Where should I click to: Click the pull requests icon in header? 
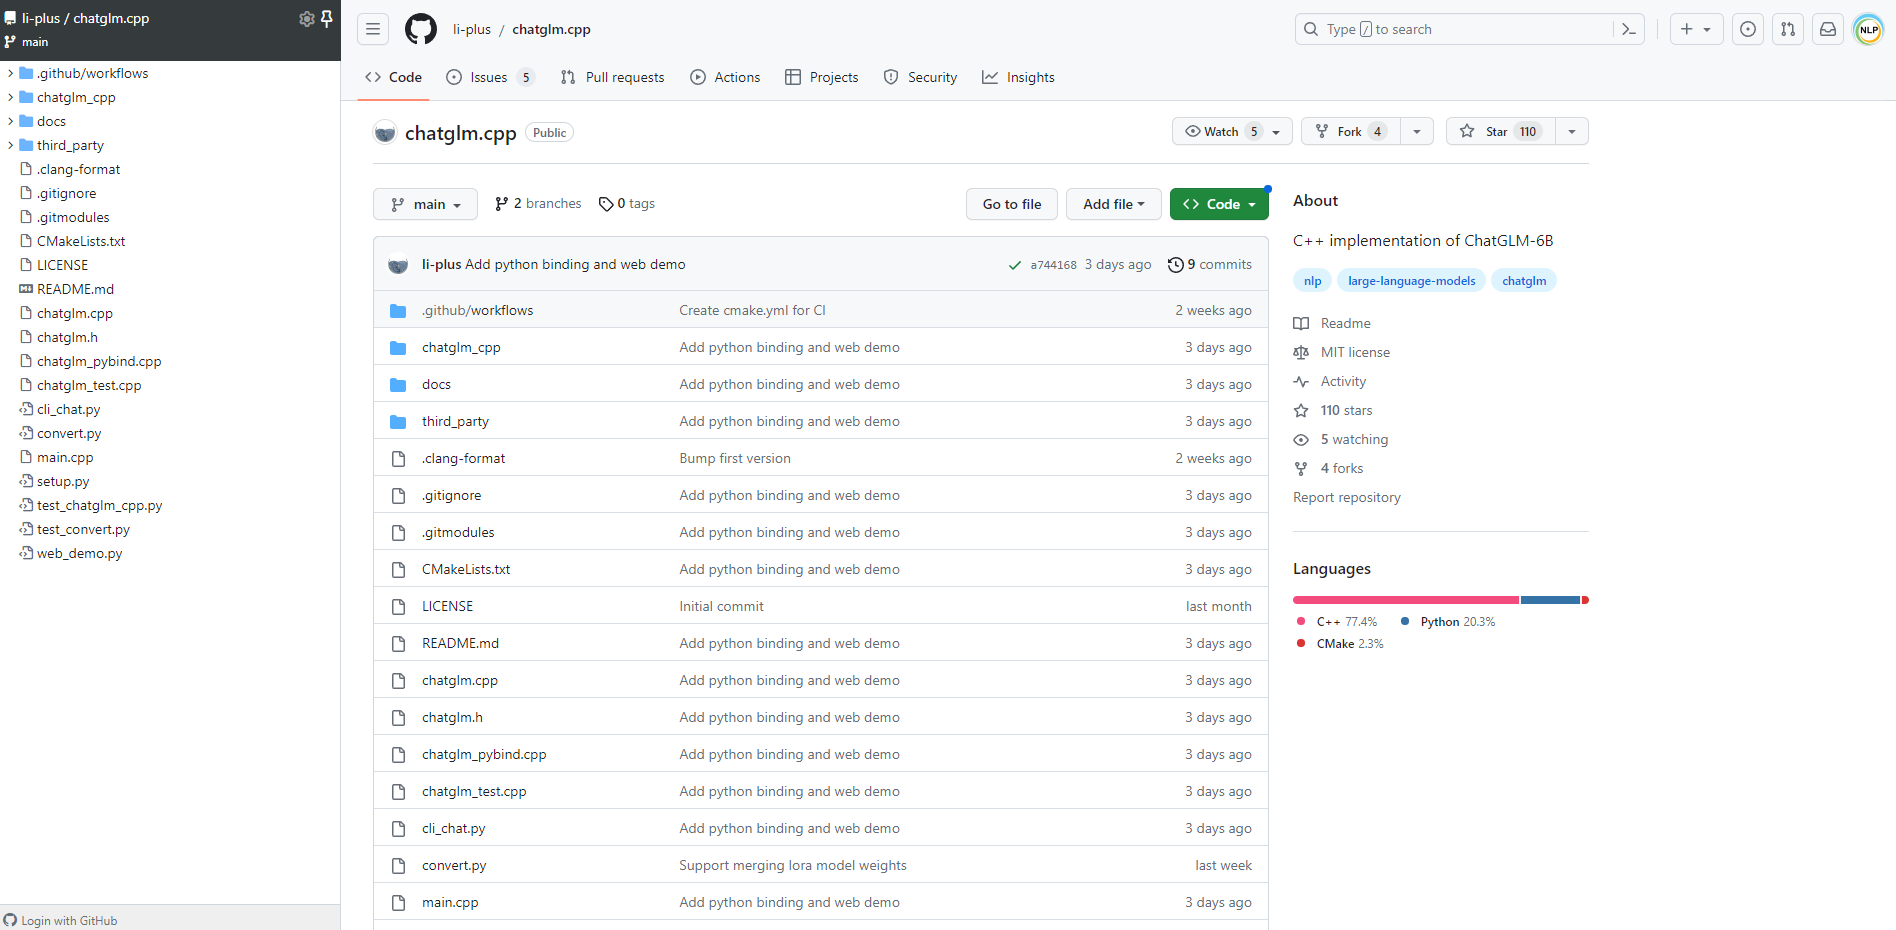point(1788,29)
